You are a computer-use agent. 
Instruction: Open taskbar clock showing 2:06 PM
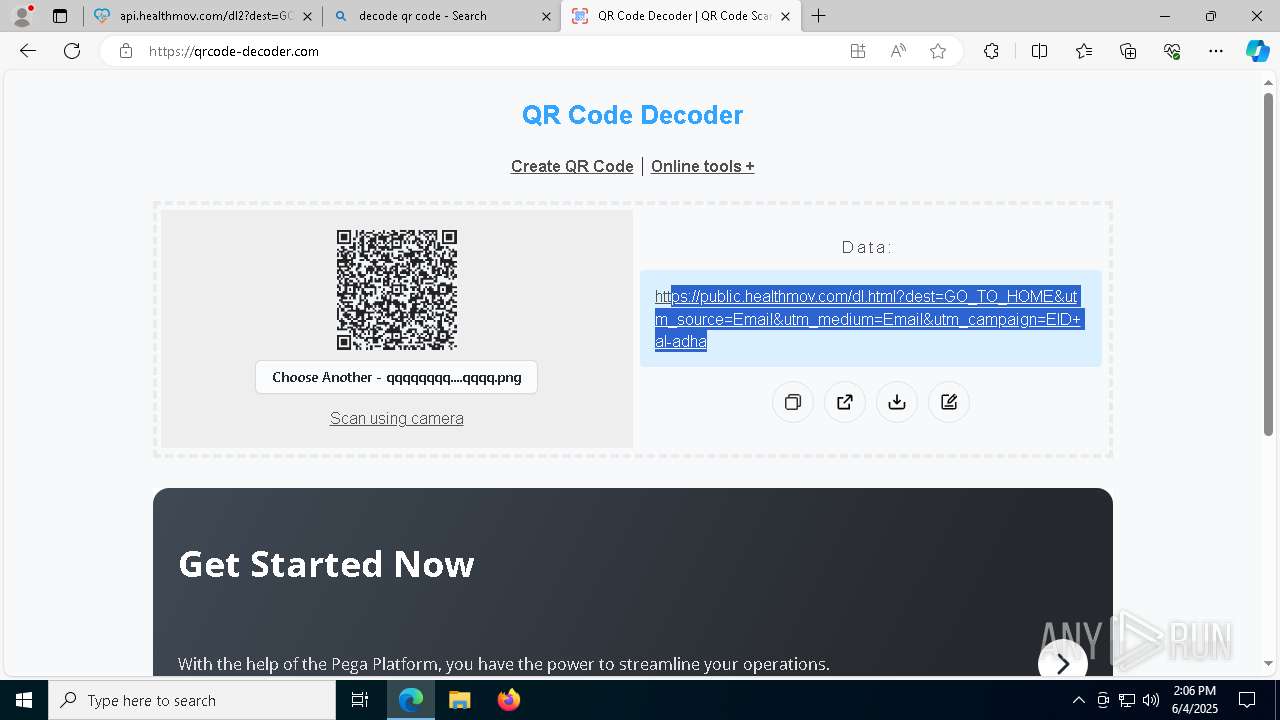tap(1195, 700)
